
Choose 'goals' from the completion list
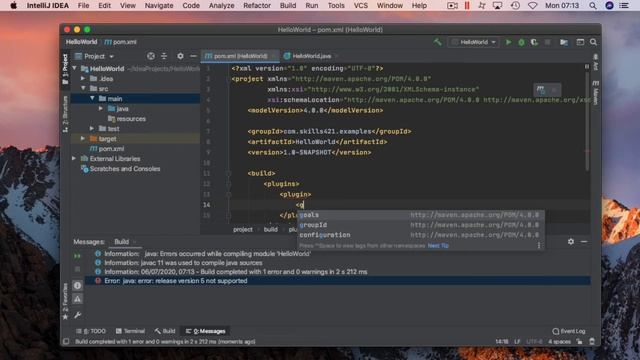pyautogui.click(x=420, y=215)
